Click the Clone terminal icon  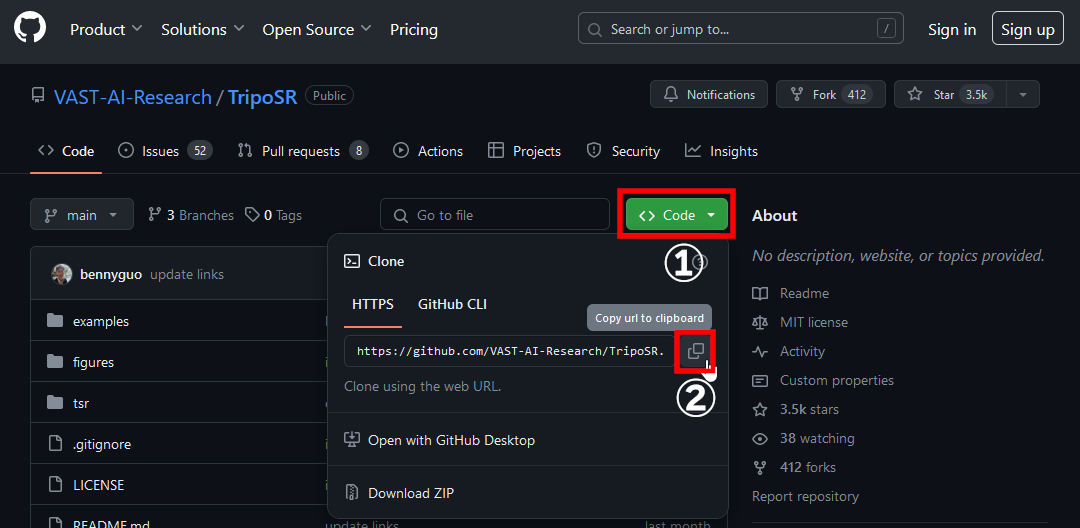(352, 261)
